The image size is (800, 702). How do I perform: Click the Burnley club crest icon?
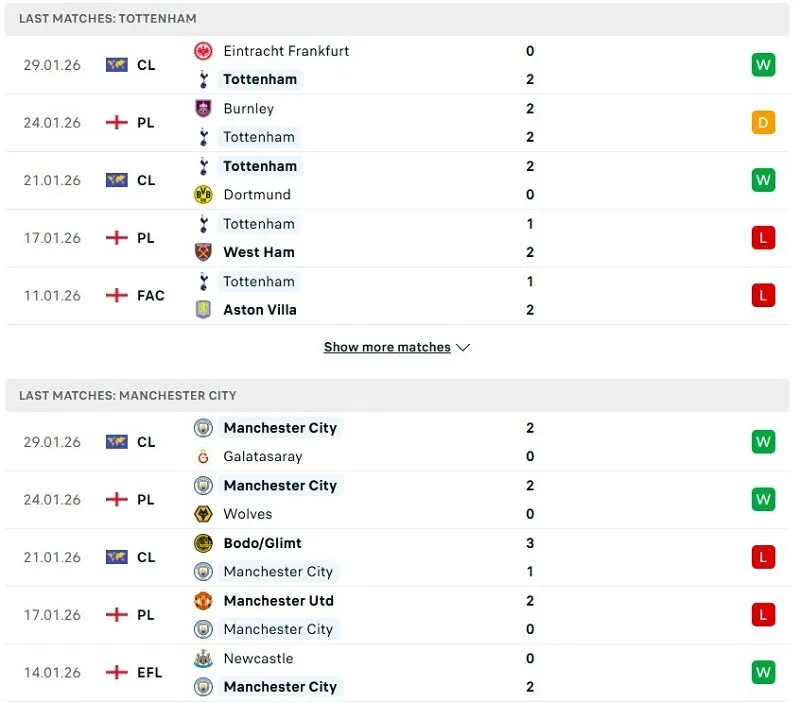pos(203,109)
